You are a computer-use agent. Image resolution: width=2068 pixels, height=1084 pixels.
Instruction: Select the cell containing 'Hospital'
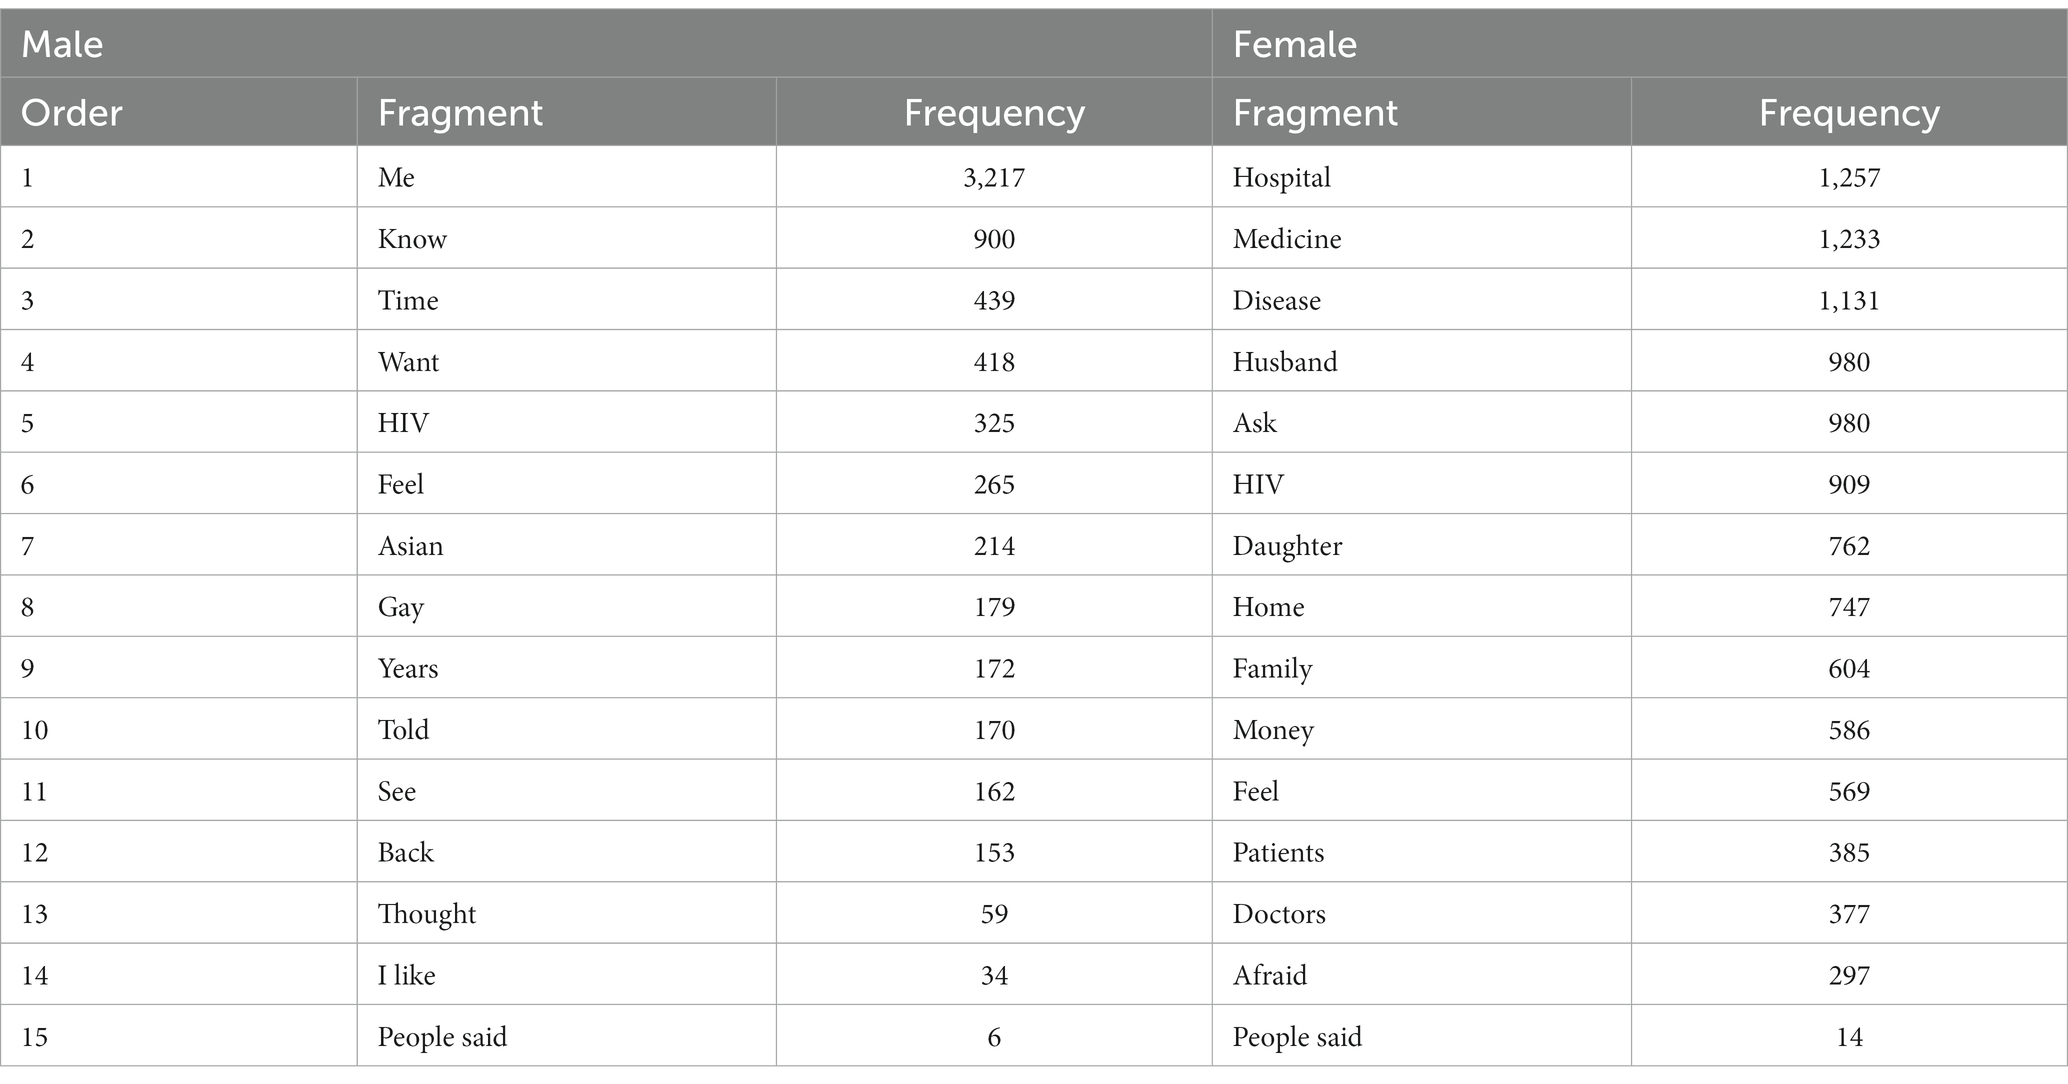[1421, 177]
